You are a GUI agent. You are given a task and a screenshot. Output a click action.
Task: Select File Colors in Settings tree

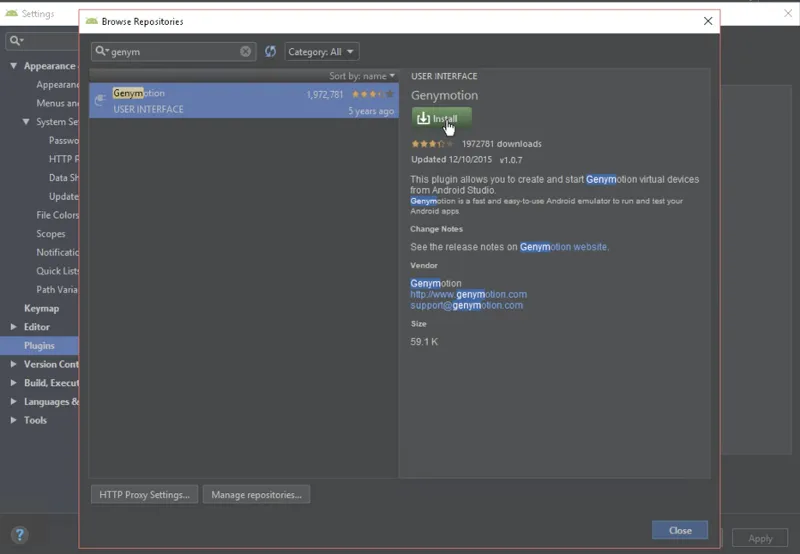pyautogui.click(x=57, y=215)
